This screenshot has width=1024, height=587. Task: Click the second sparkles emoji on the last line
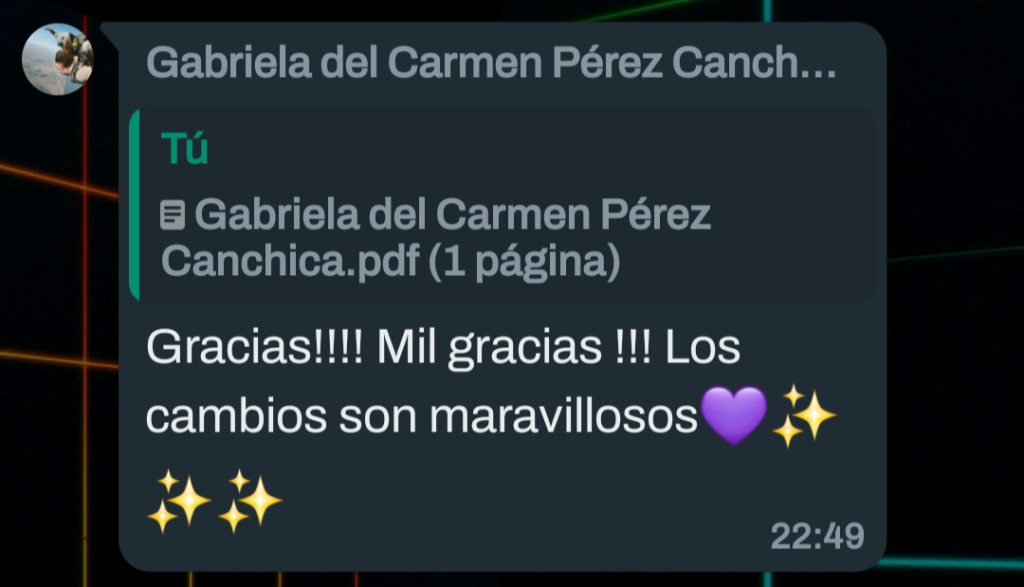[250, 501]
